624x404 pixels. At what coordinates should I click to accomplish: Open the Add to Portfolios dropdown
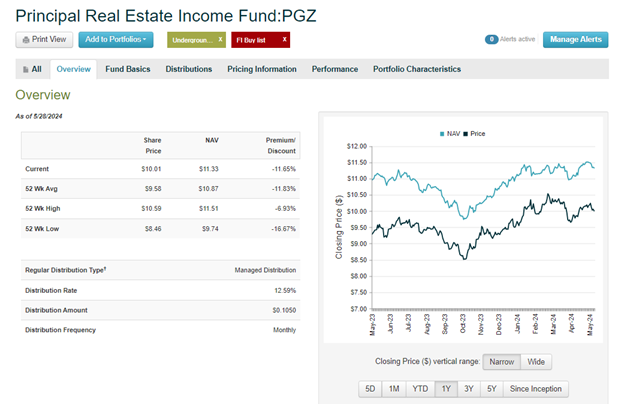(116, 39)
